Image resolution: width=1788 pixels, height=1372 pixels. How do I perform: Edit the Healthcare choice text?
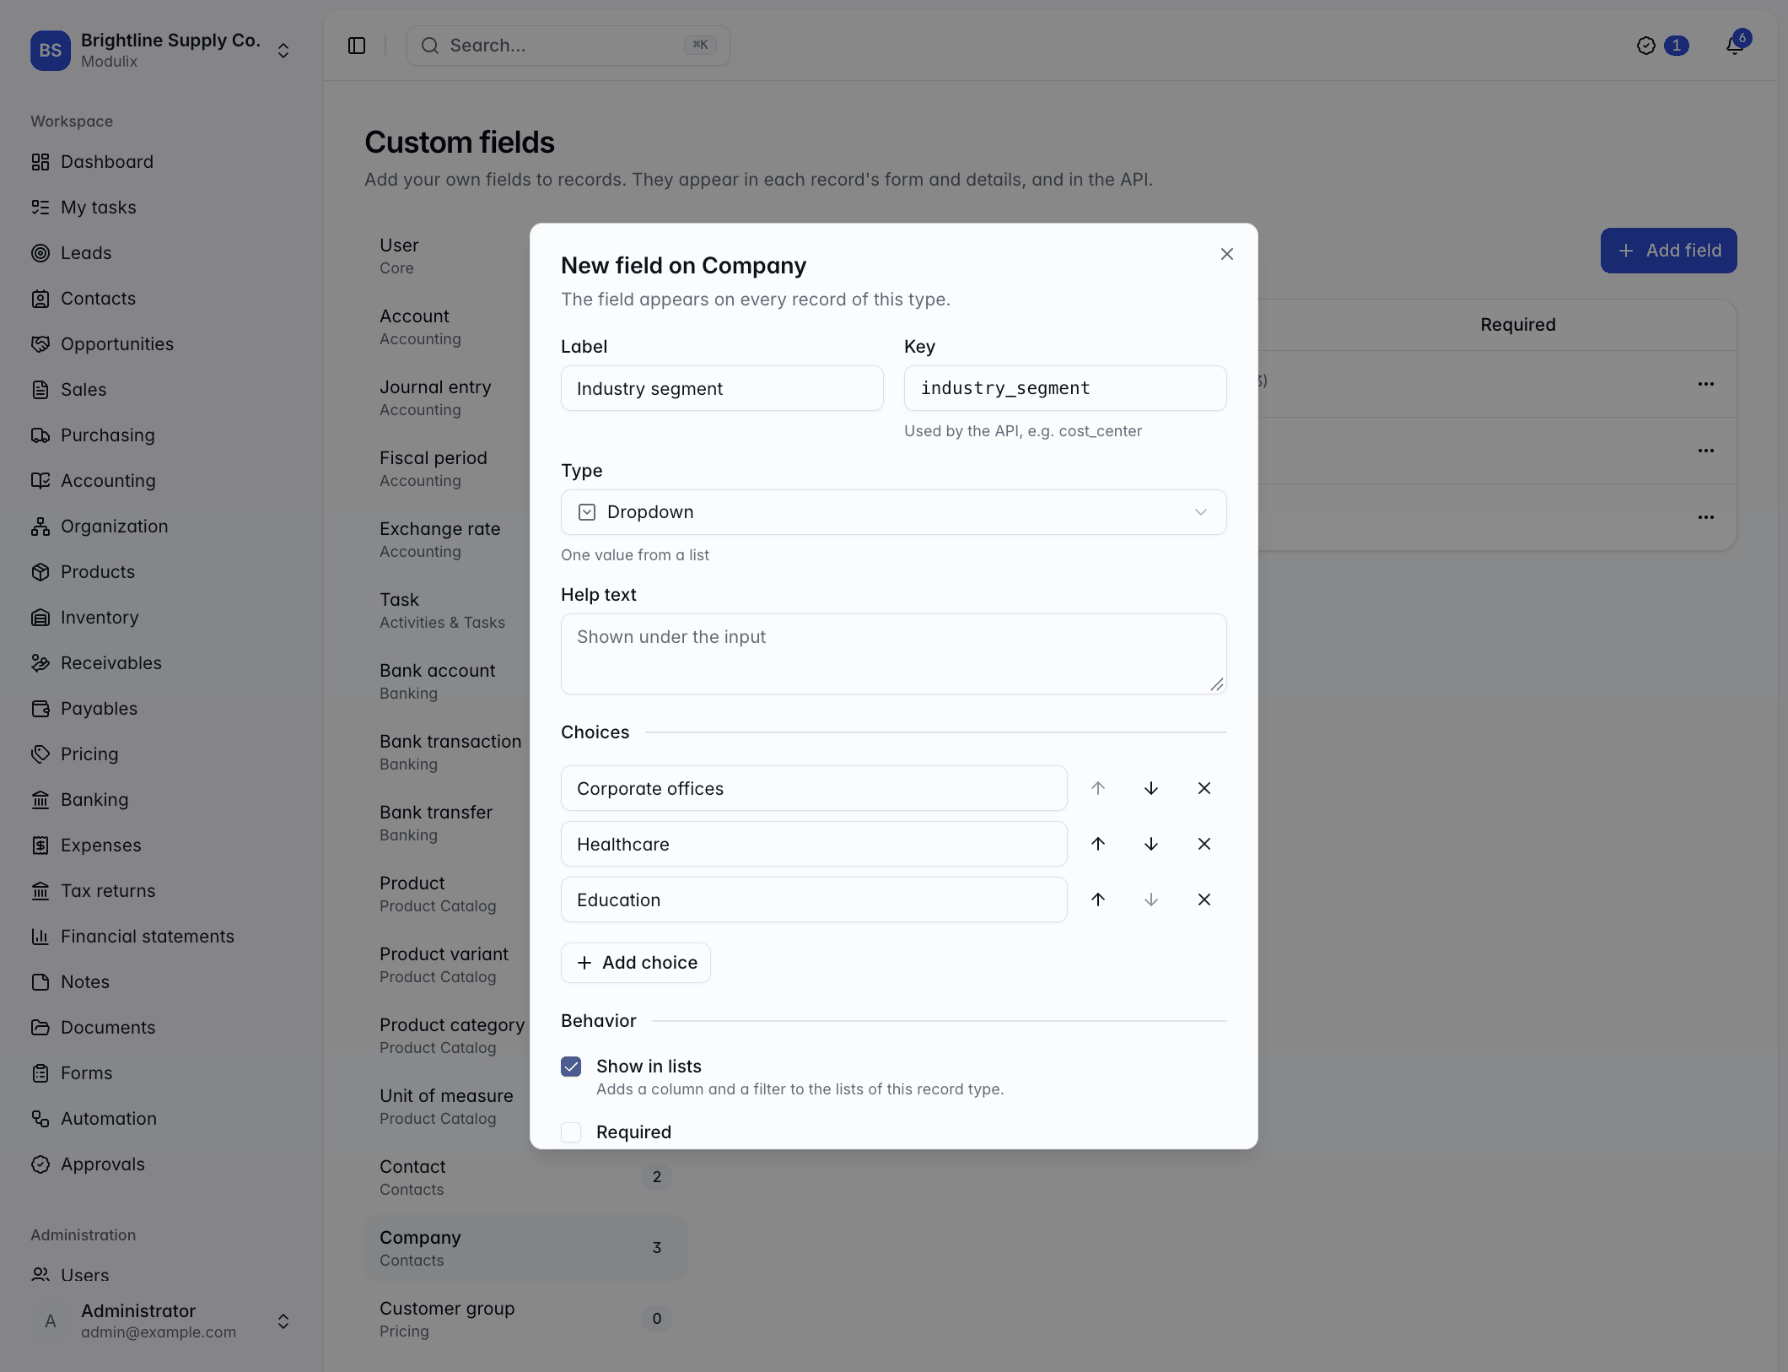tap(814, 844)
